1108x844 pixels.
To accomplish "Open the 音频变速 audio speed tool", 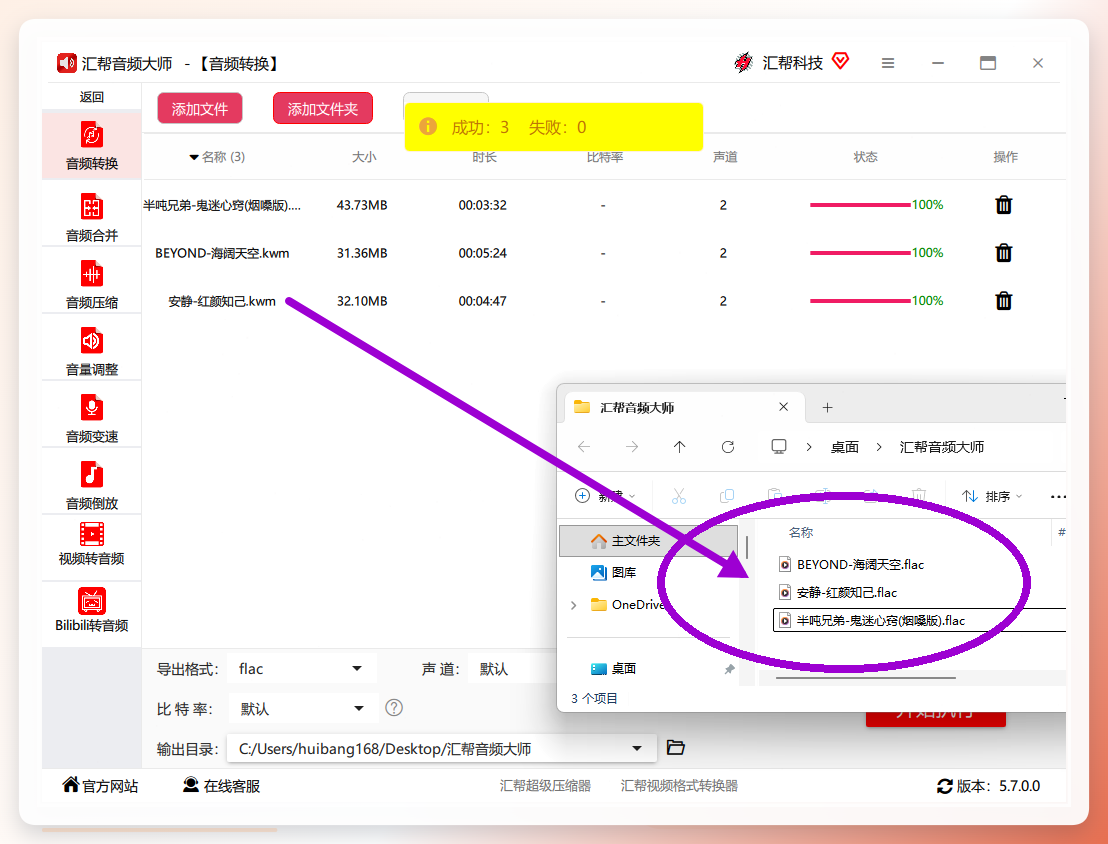I will pos(92,418).
